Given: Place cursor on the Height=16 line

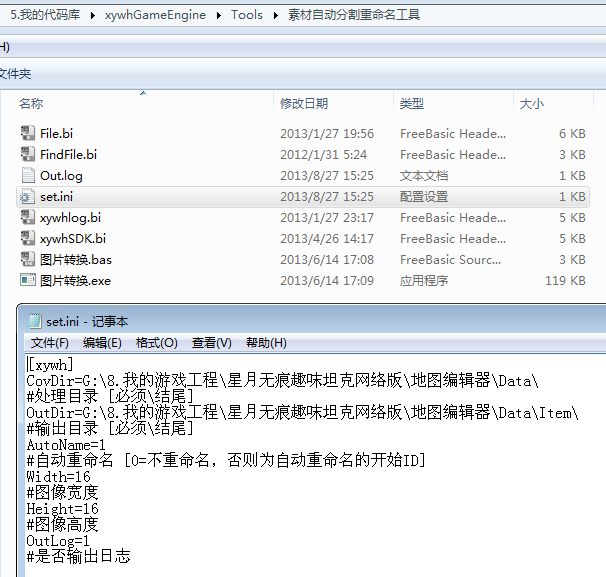Looking at the screenshot, I should [62, 509].
